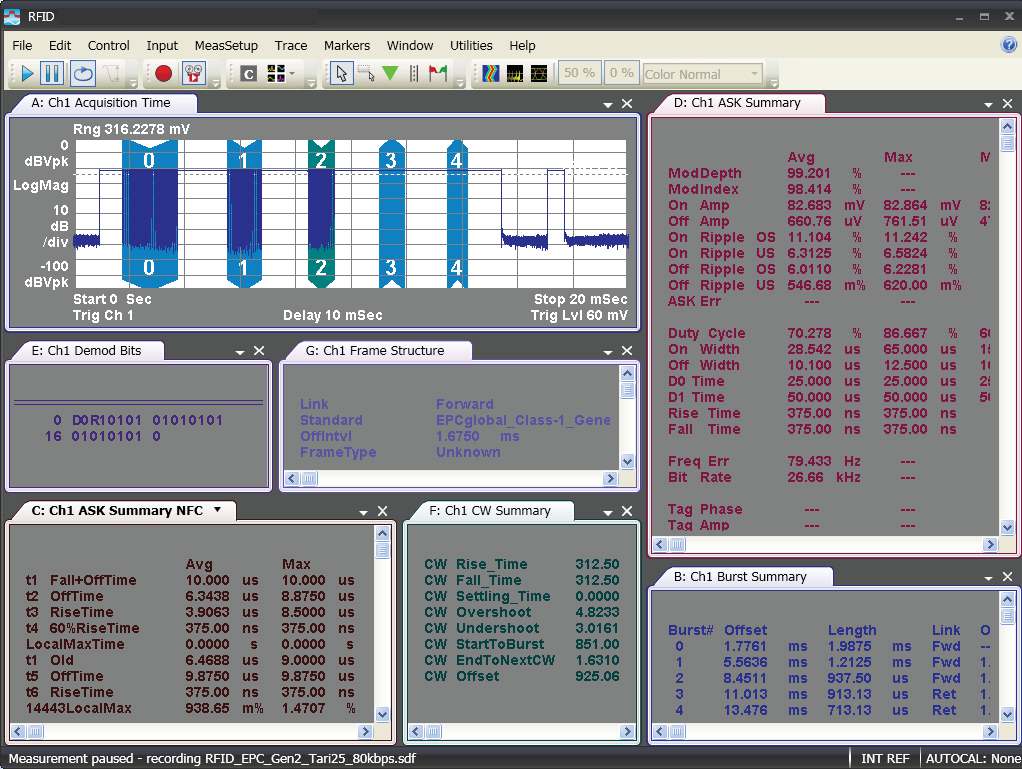This screenshot has height=769, width=1022.
Task: Click burst marker 2 in the acquisition trace
Action: pyautogui.click(x=320, y=160)
